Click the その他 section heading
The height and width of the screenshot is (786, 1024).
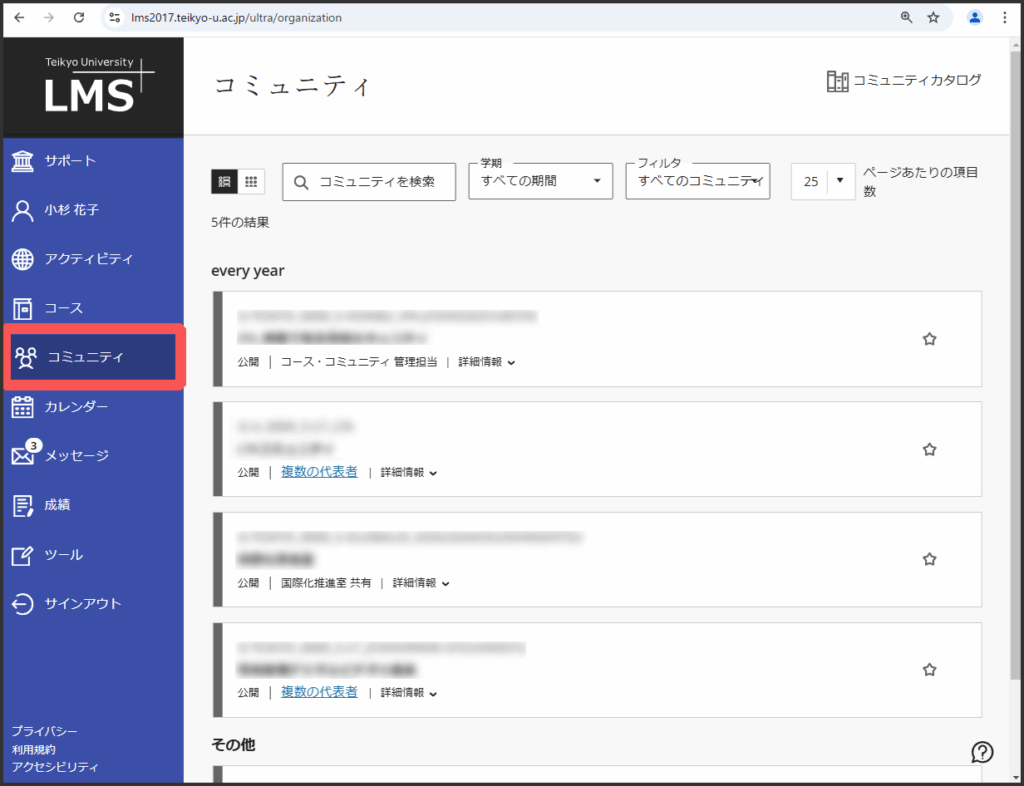pyautogui.click(x=233, y=744)
